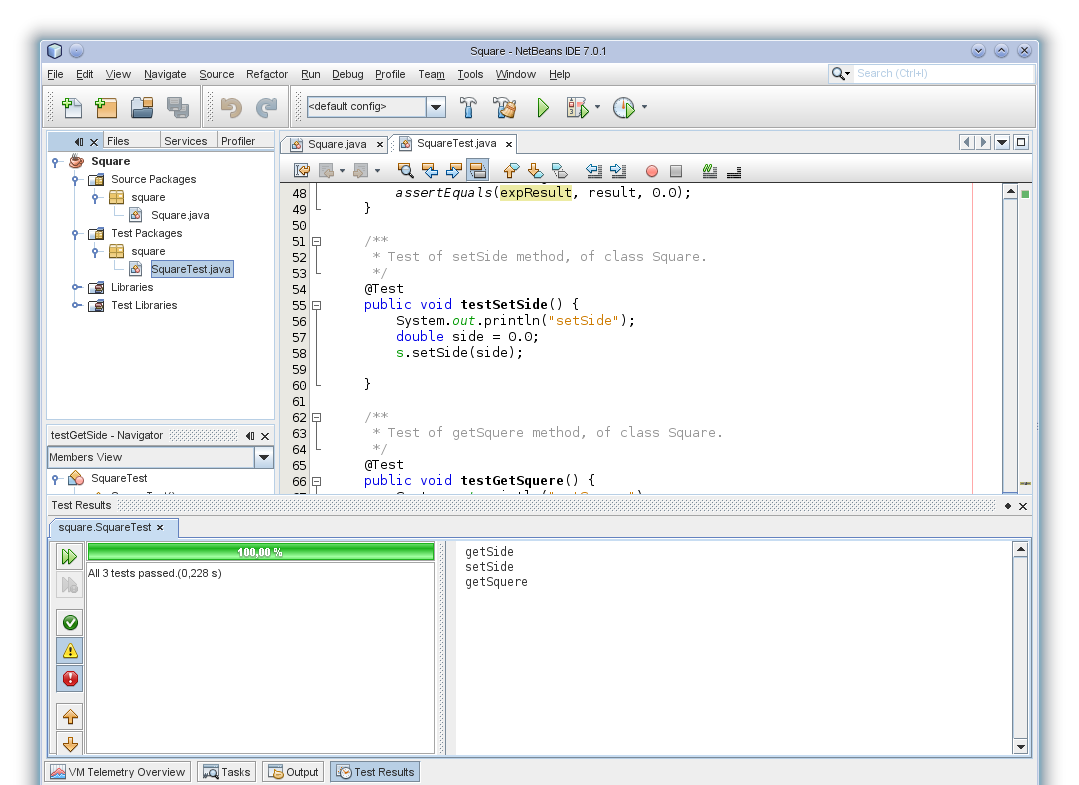Screen dimensions: 1079x785
Task: Click the editor Find Selection magnifier icon
Action: click(x=405, y=171)
